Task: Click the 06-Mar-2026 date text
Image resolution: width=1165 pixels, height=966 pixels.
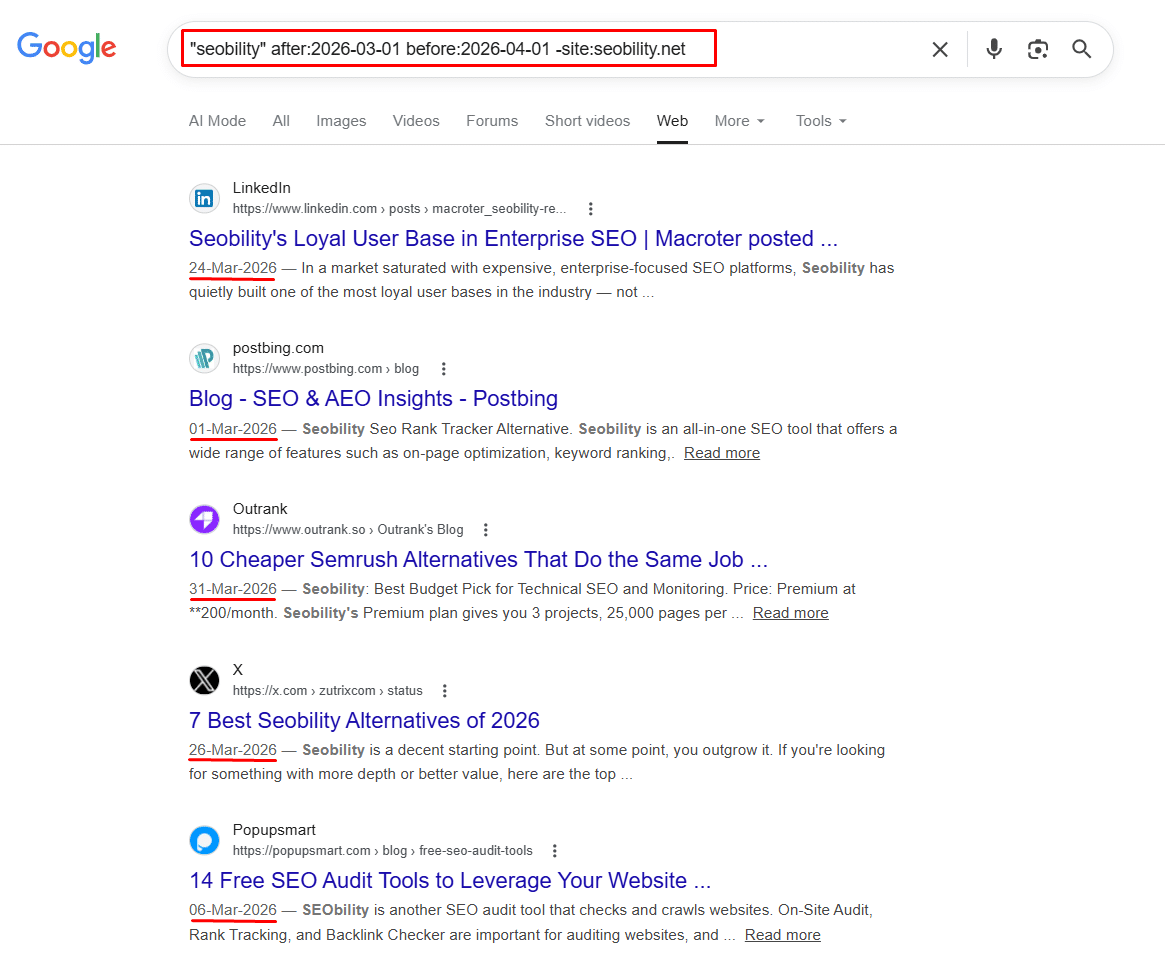Action: pyautogui.click(x=233, y=910)
